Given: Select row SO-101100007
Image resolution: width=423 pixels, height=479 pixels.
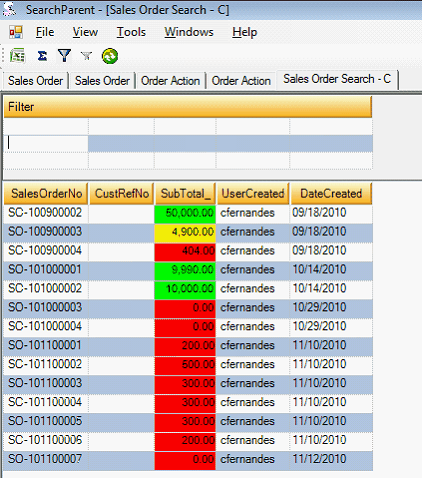Looking at the screenshot, I should (x=188, y=459).
